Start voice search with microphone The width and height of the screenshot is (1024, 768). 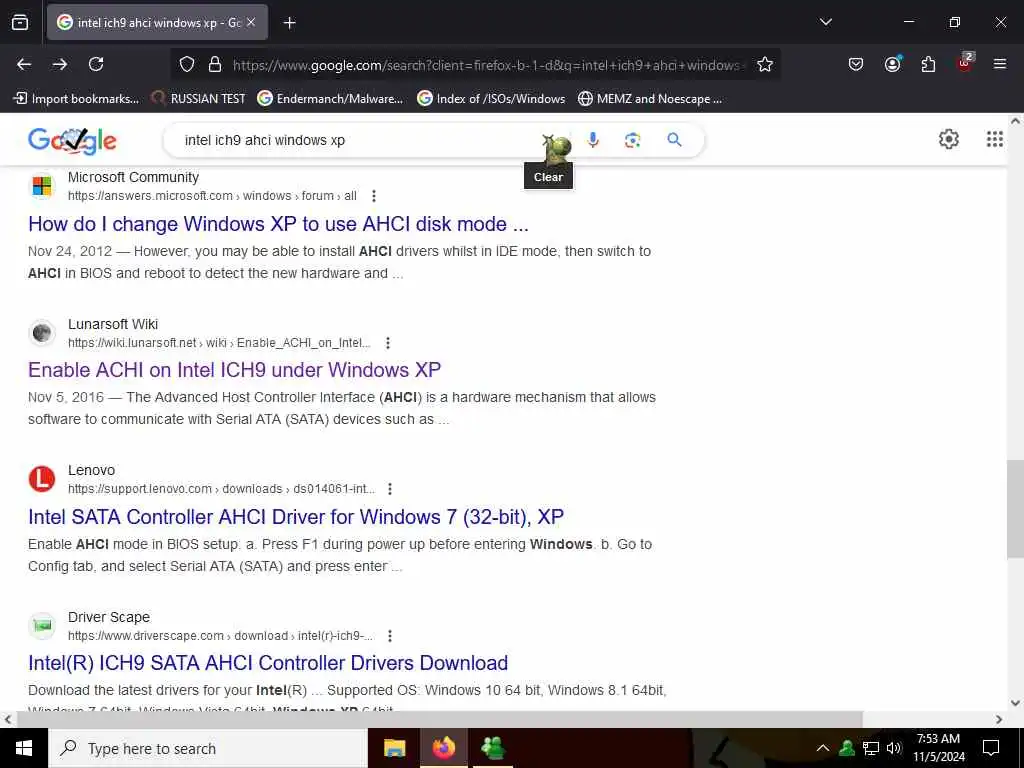(x=593, y=140)
